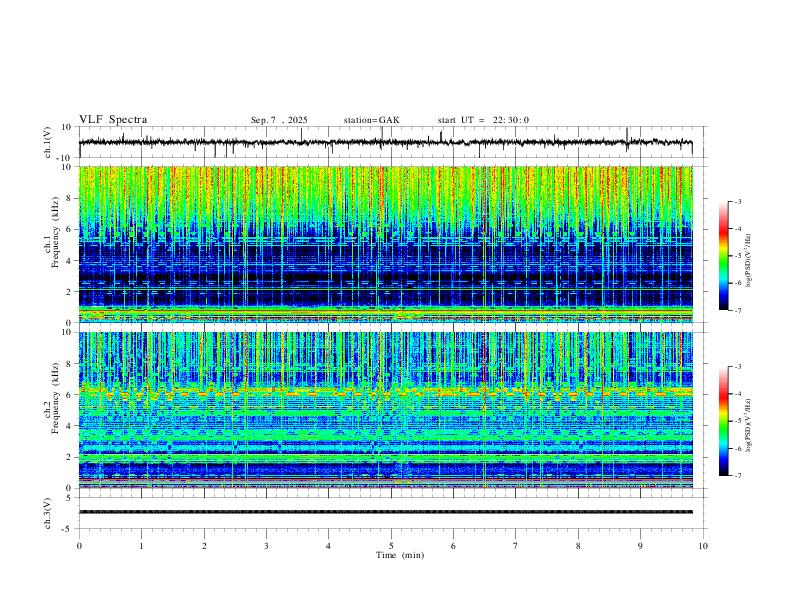Click the time axis tick label '3'

266,546
